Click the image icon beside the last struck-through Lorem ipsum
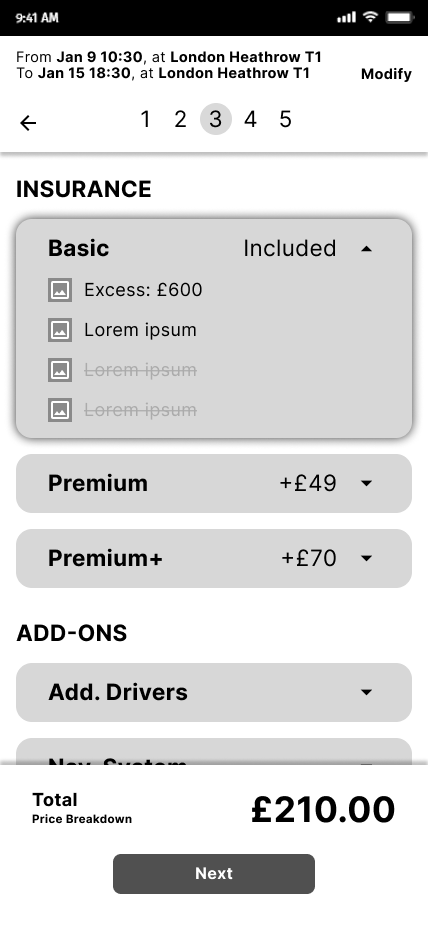 click(x=60, y=410)
